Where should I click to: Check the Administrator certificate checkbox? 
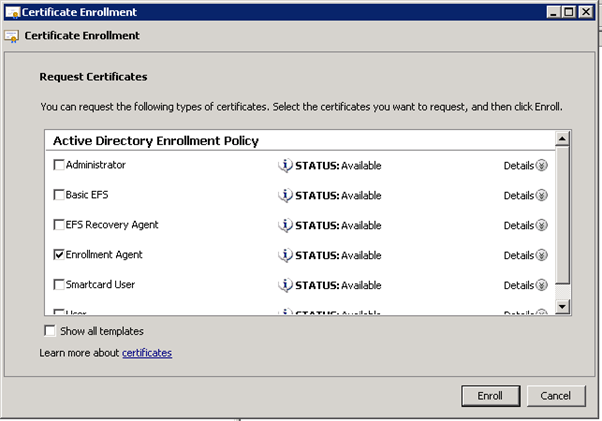pyautogui.click(x=59, y=165)
